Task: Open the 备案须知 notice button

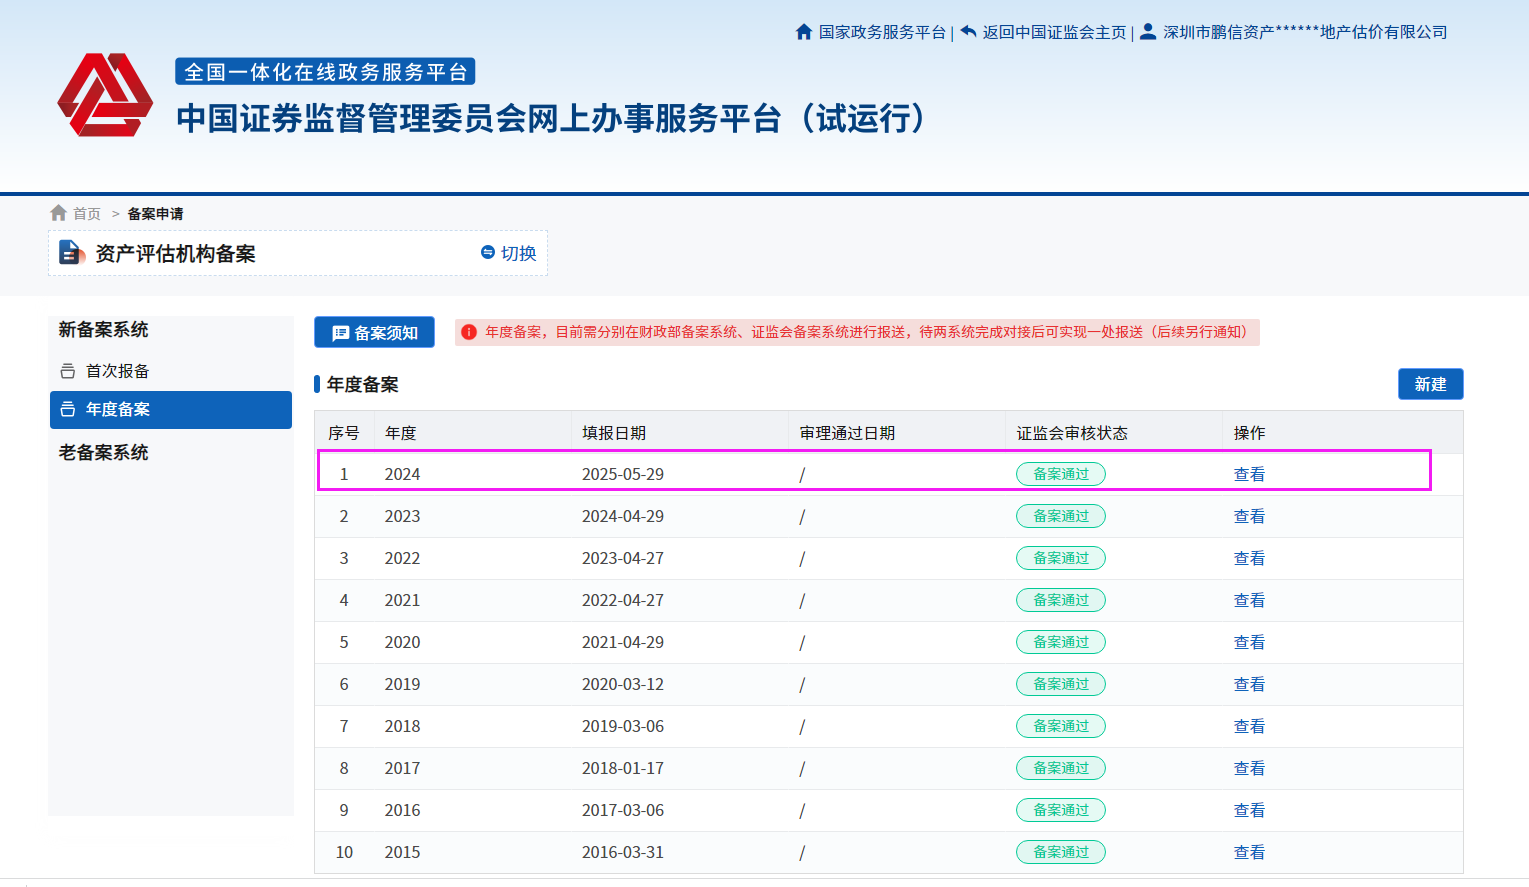Action: point(374,333)
